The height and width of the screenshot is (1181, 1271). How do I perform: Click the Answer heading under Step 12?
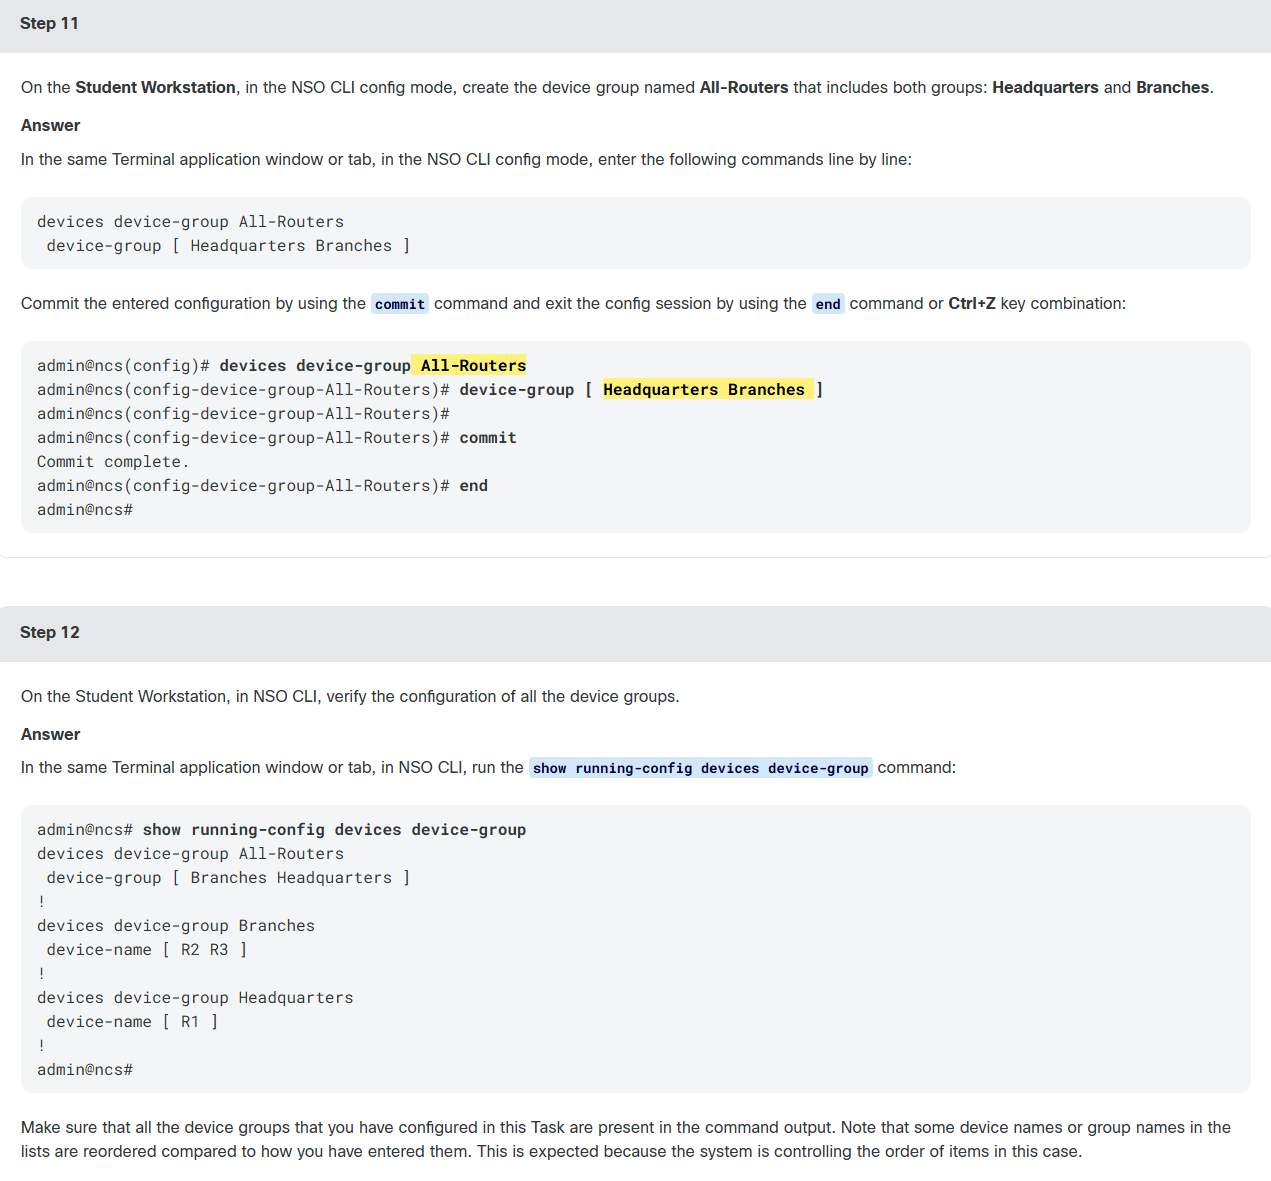[50, 735]
